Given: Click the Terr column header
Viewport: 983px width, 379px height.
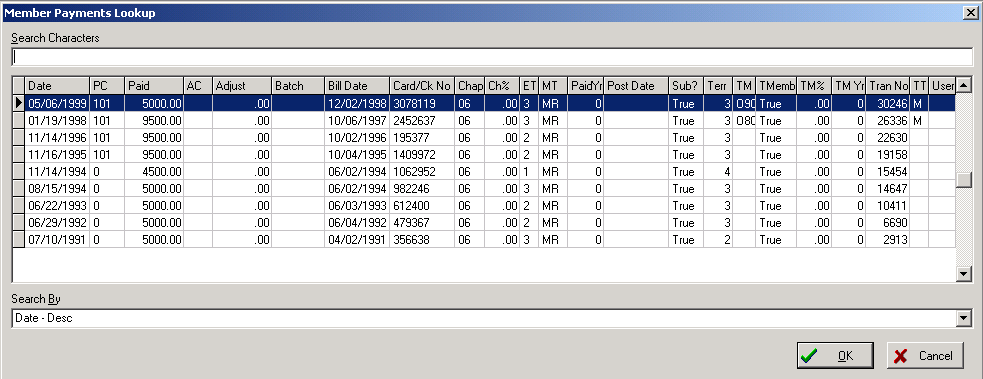Looking at the screenshot, I should [x=718, y=86].
